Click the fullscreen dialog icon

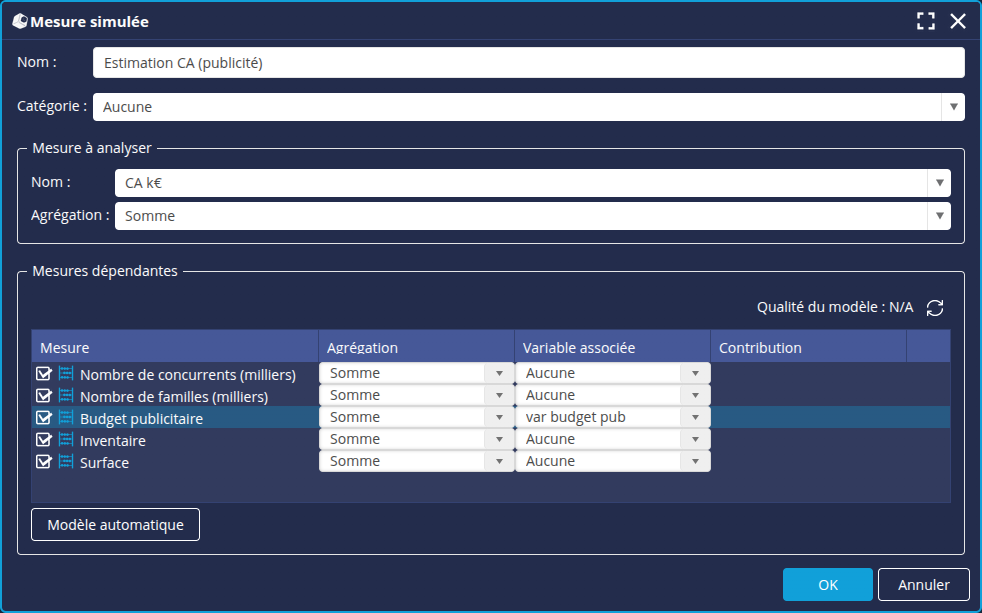926,22
